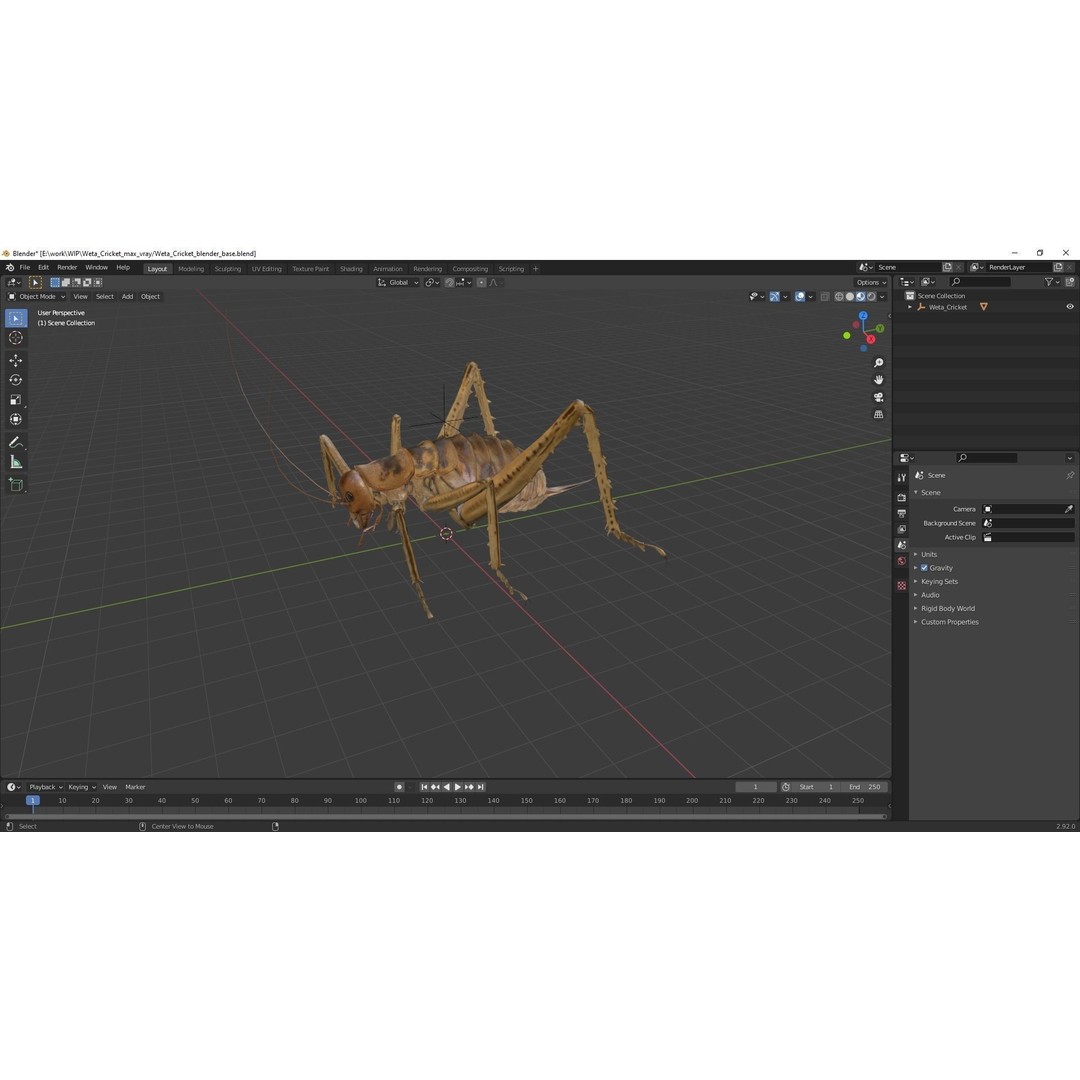Image resolution: width=1080 pixels, height=1080 pixels.
Task: Select the Select Box tool
Action: 16,318
